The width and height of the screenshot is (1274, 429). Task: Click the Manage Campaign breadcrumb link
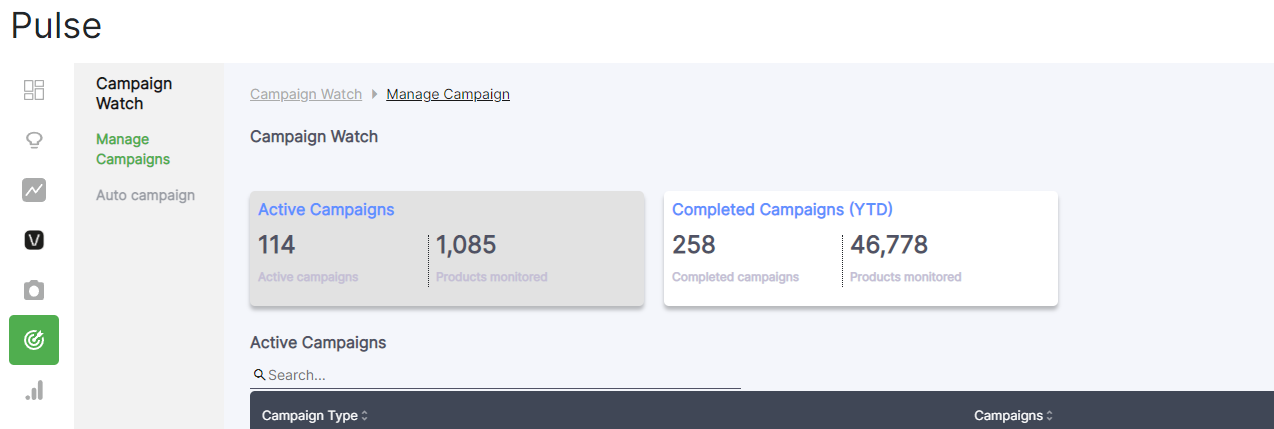coord(448,94)
